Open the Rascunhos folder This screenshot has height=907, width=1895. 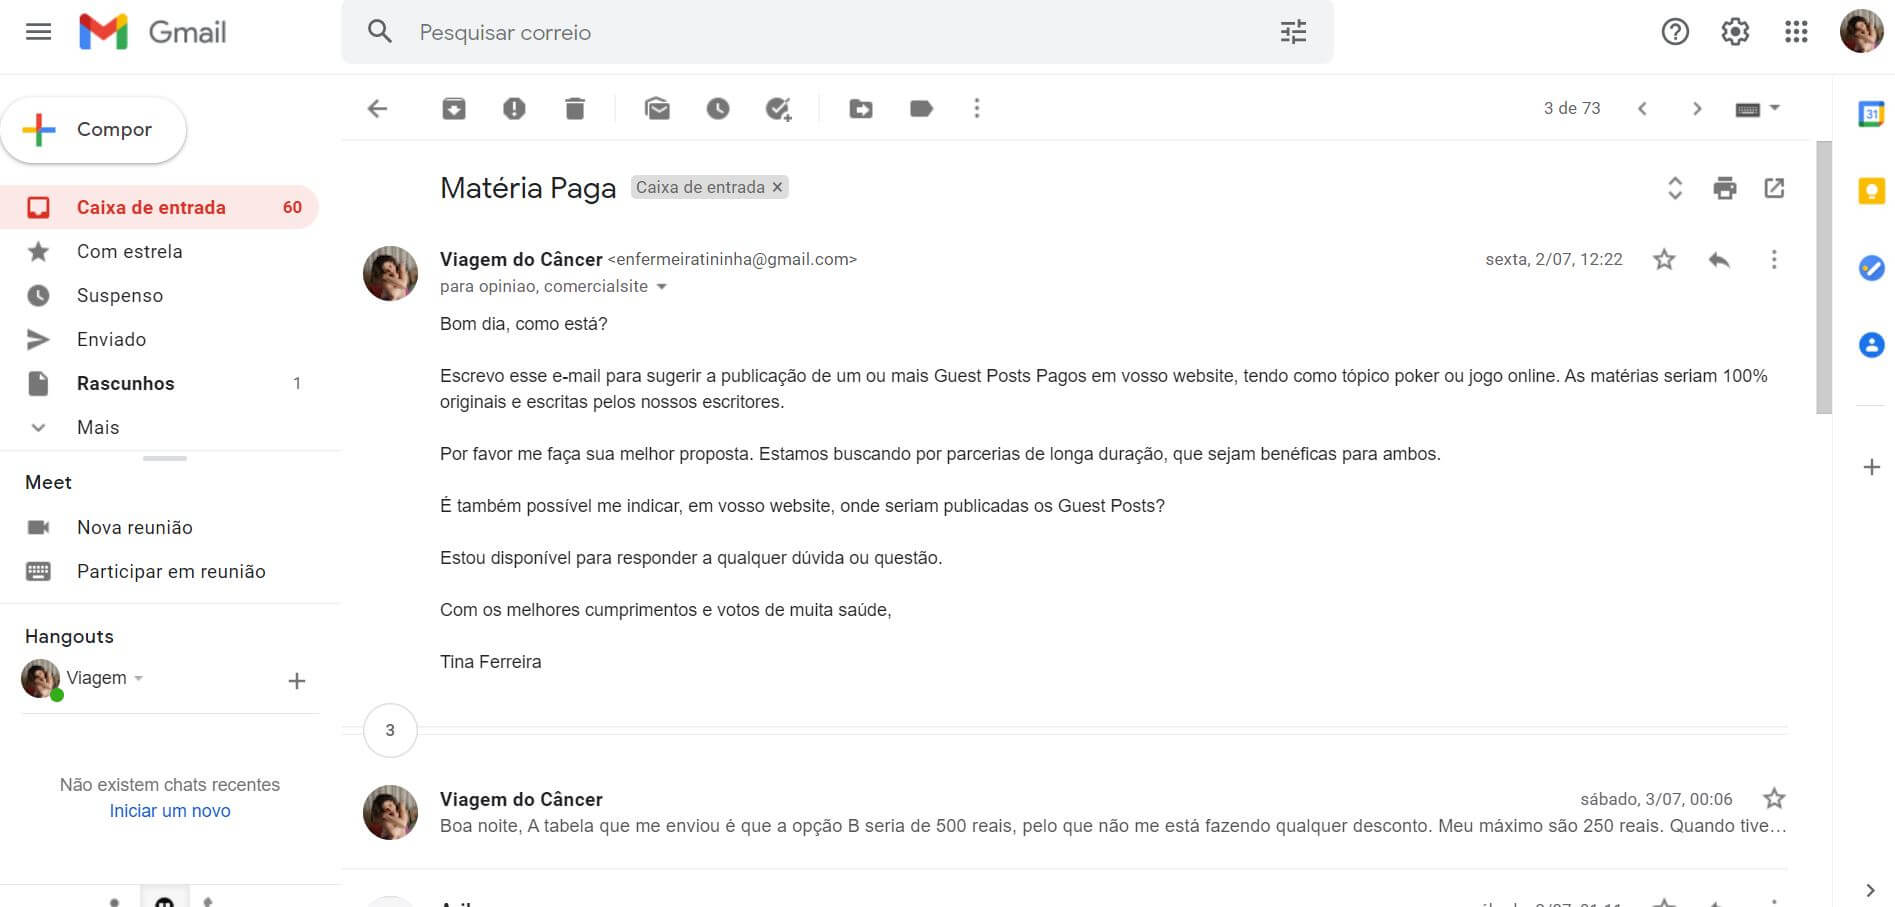point(125,383)
